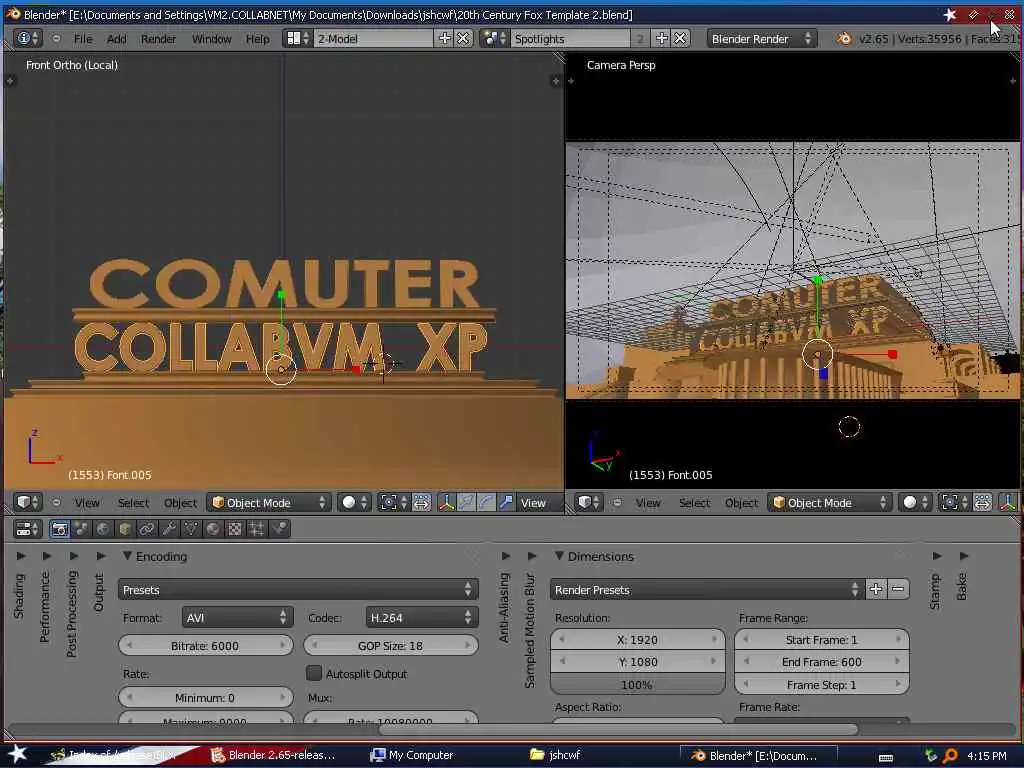Select the Object Data tab icon
The height and width of the screenshot is (768, 1024).
[191, 529]
